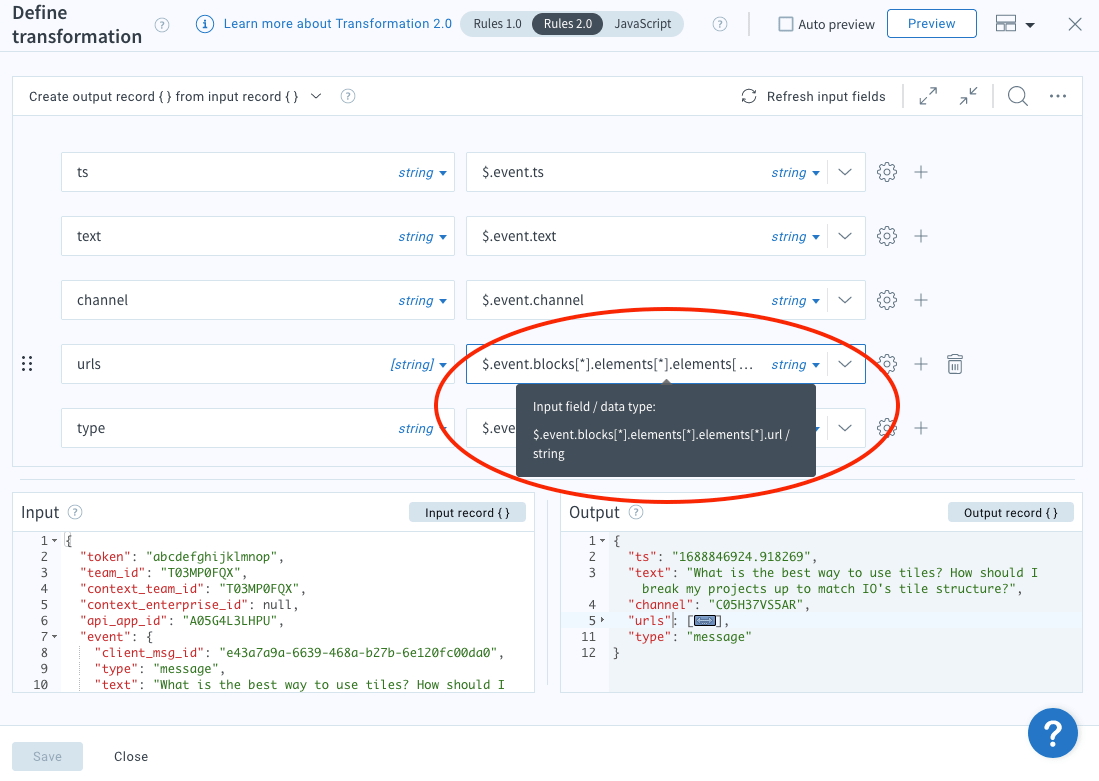Open input path chevron for $.event.text
1099x781 pixels.
(845, 236)
